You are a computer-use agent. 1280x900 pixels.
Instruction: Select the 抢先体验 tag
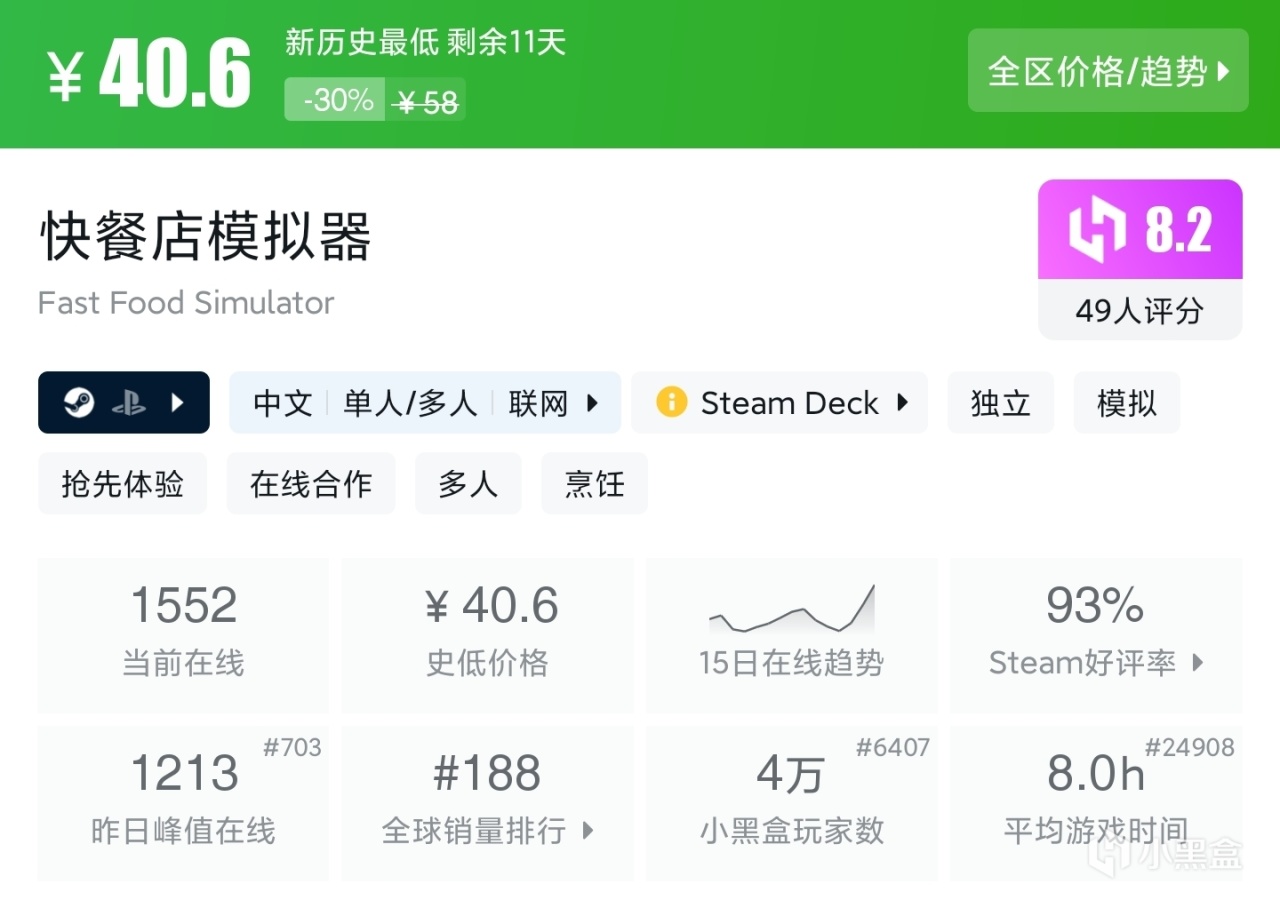tap(122, 484)
